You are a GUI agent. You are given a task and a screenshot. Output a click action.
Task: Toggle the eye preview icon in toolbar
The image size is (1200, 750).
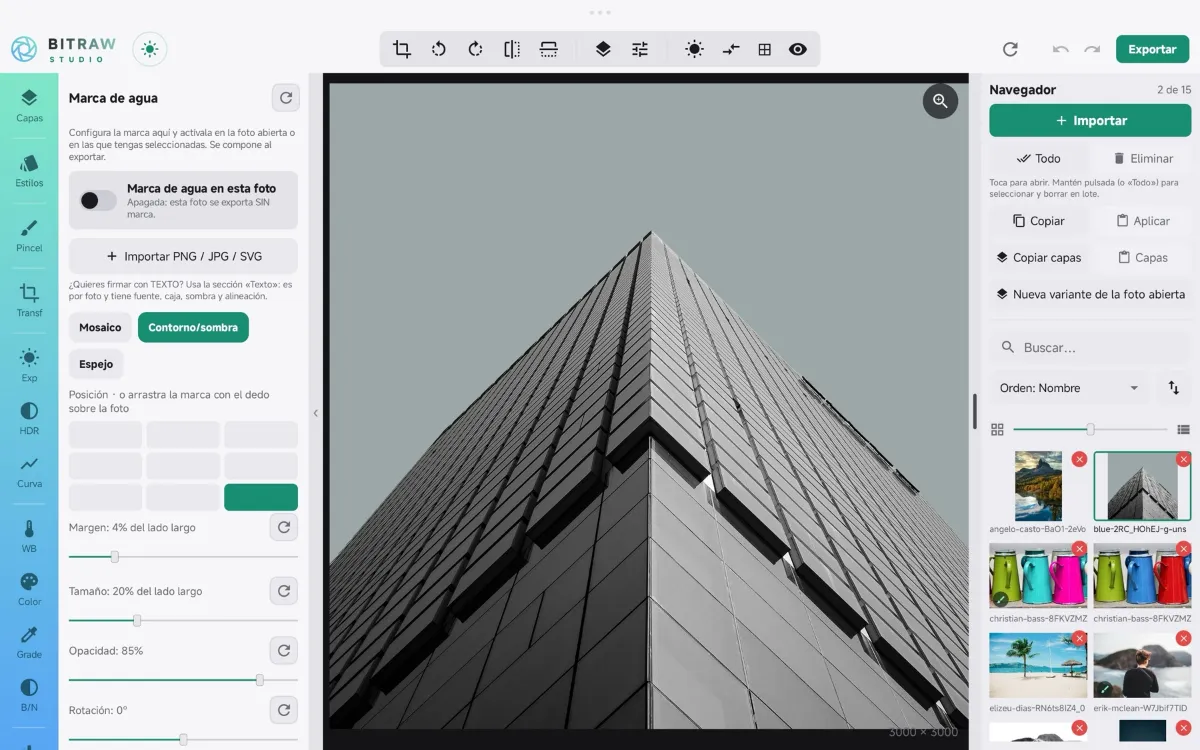797,49
